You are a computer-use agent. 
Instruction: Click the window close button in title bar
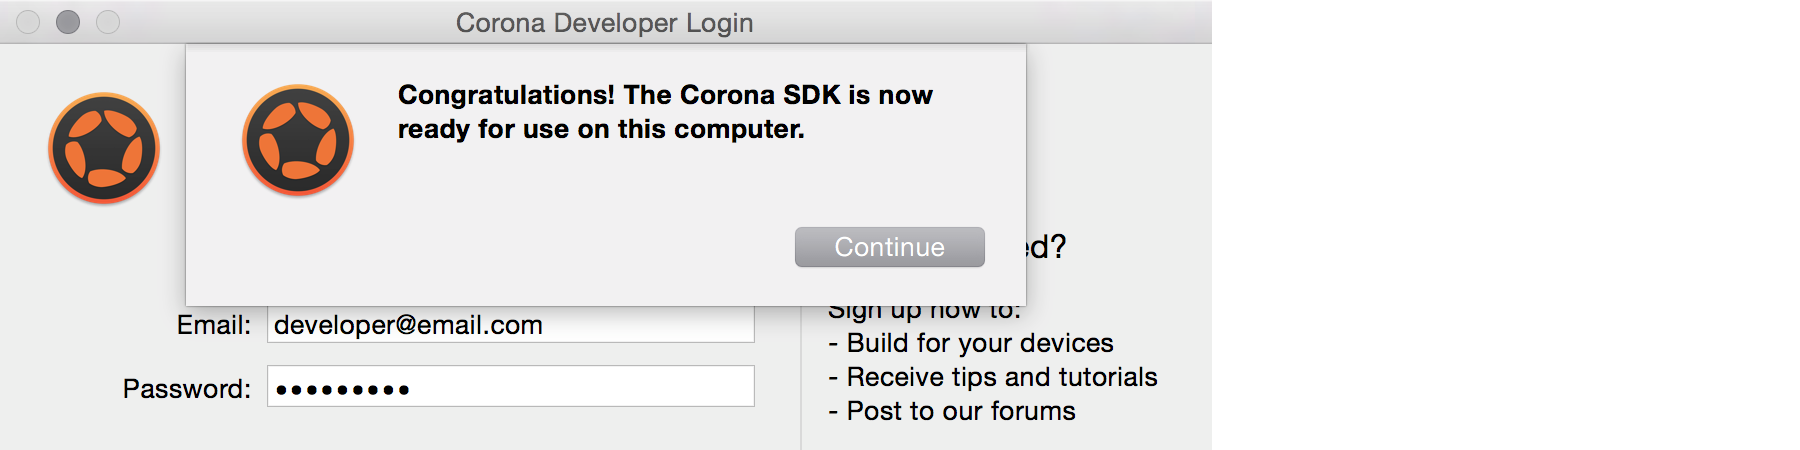(x=28, y=22)
